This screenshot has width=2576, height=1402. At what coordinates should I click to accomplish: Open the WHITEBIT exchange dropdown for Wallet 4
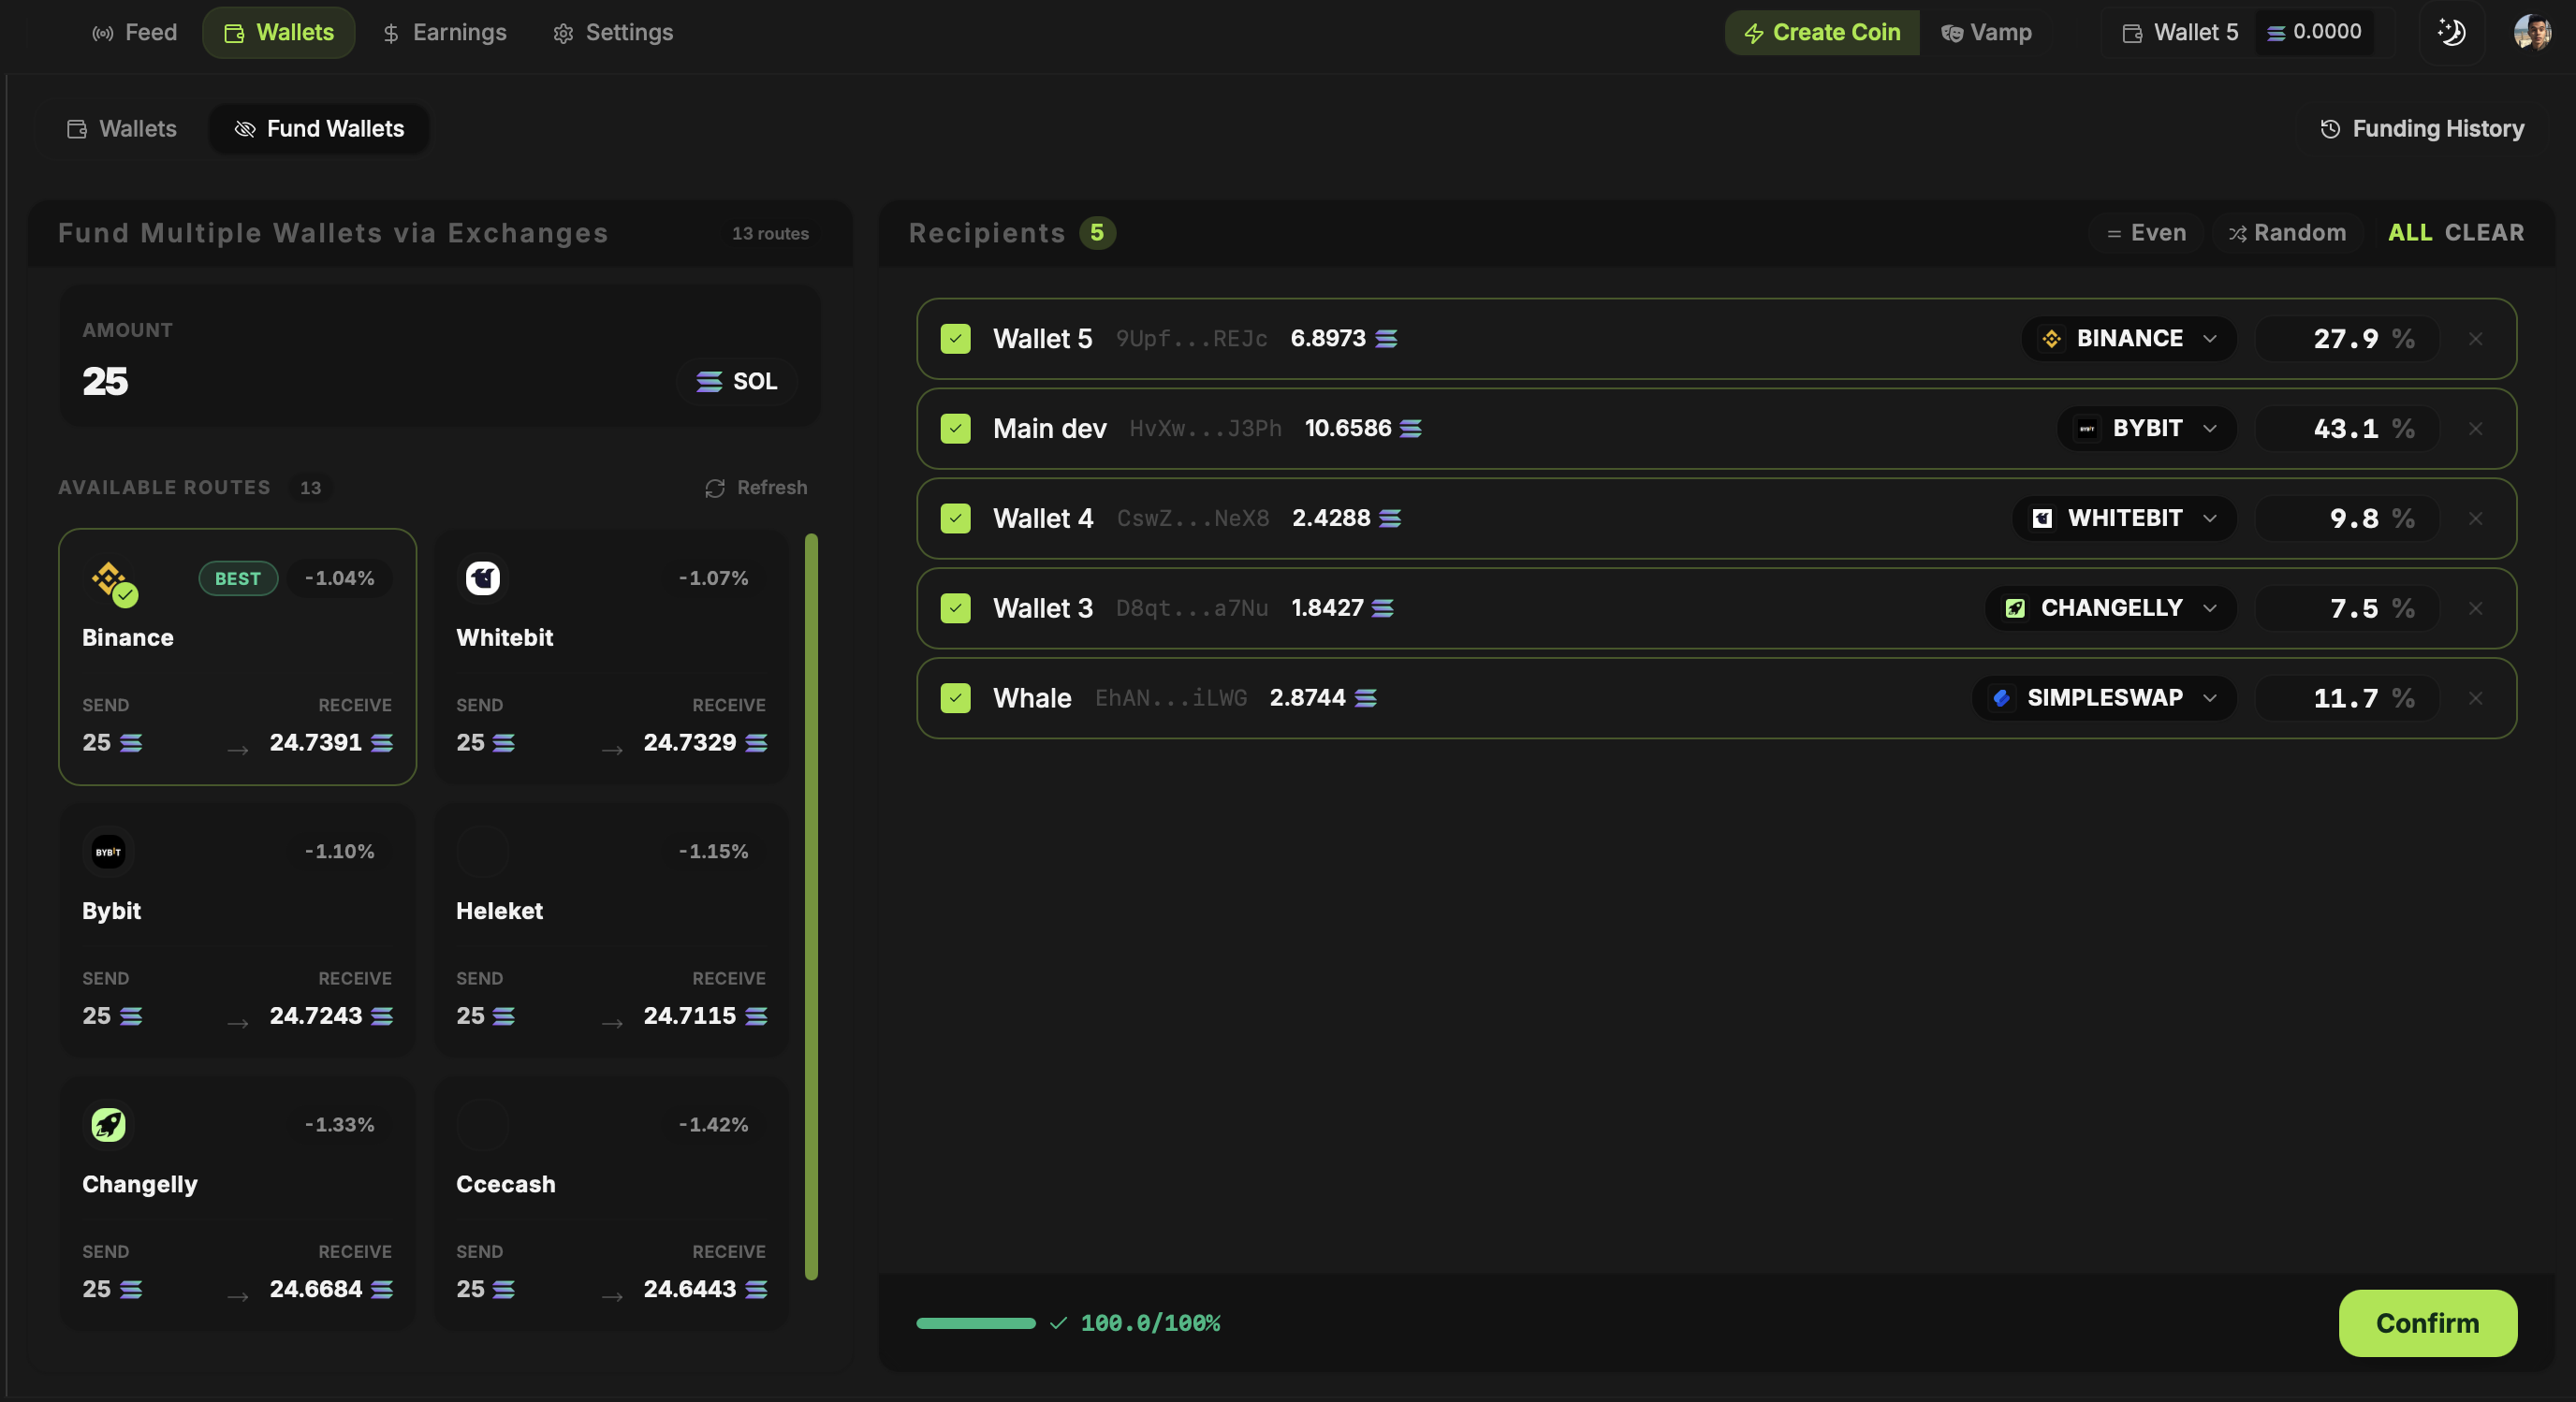point(2124,518)
